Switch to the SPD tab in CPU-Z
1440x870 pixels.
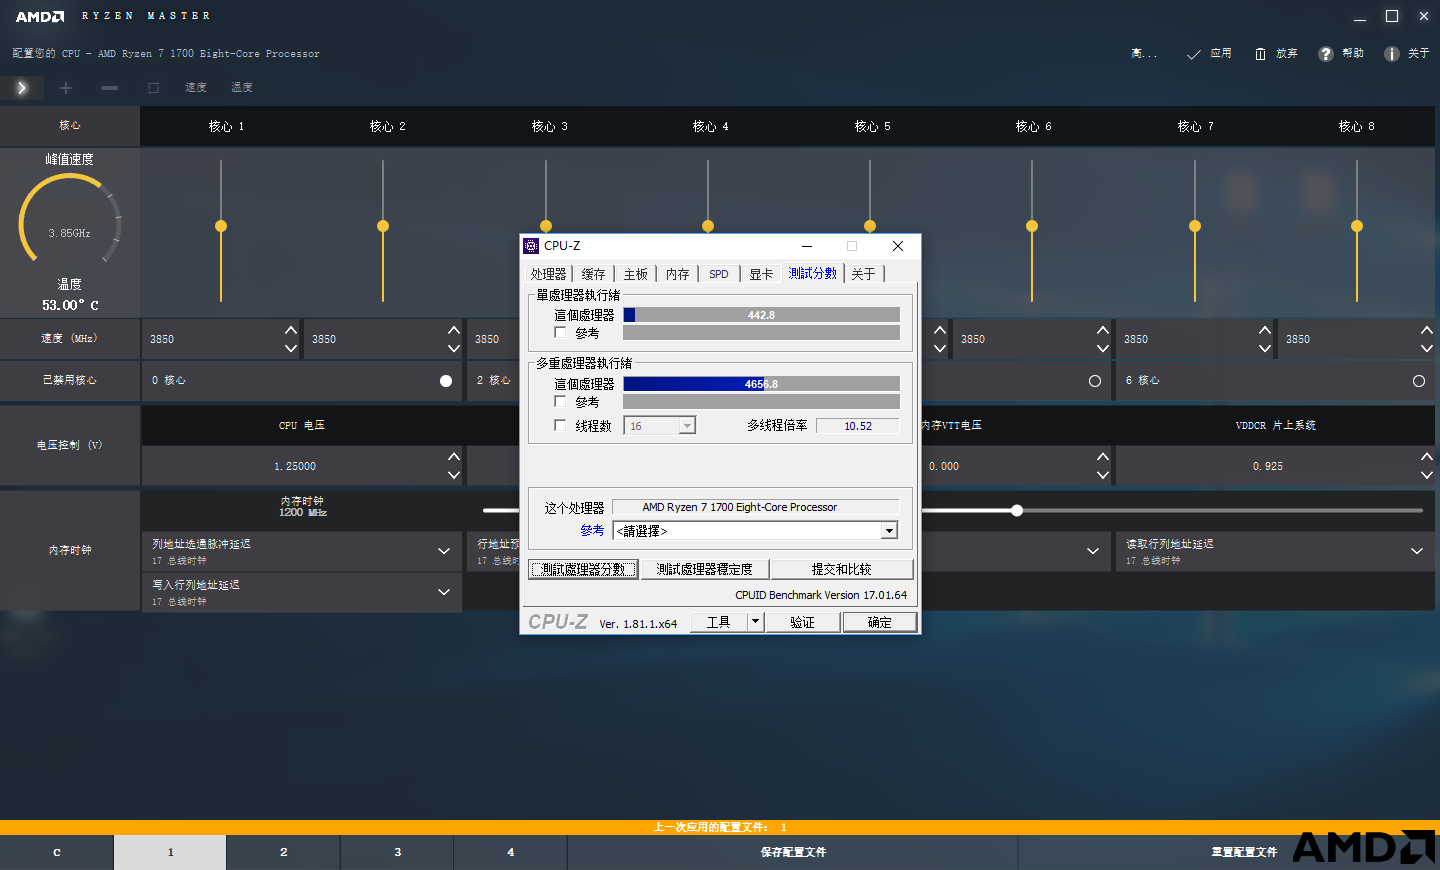719,274
